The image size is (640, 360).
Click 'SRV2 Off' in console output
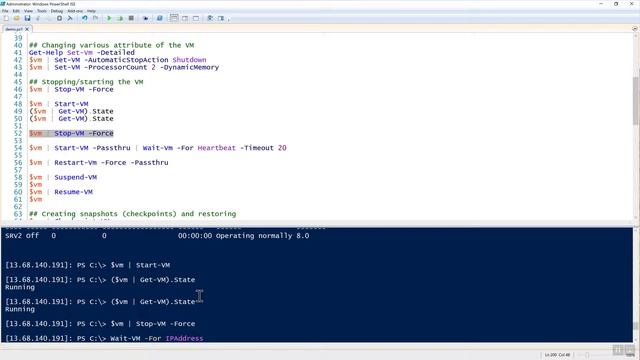[22, 236]
